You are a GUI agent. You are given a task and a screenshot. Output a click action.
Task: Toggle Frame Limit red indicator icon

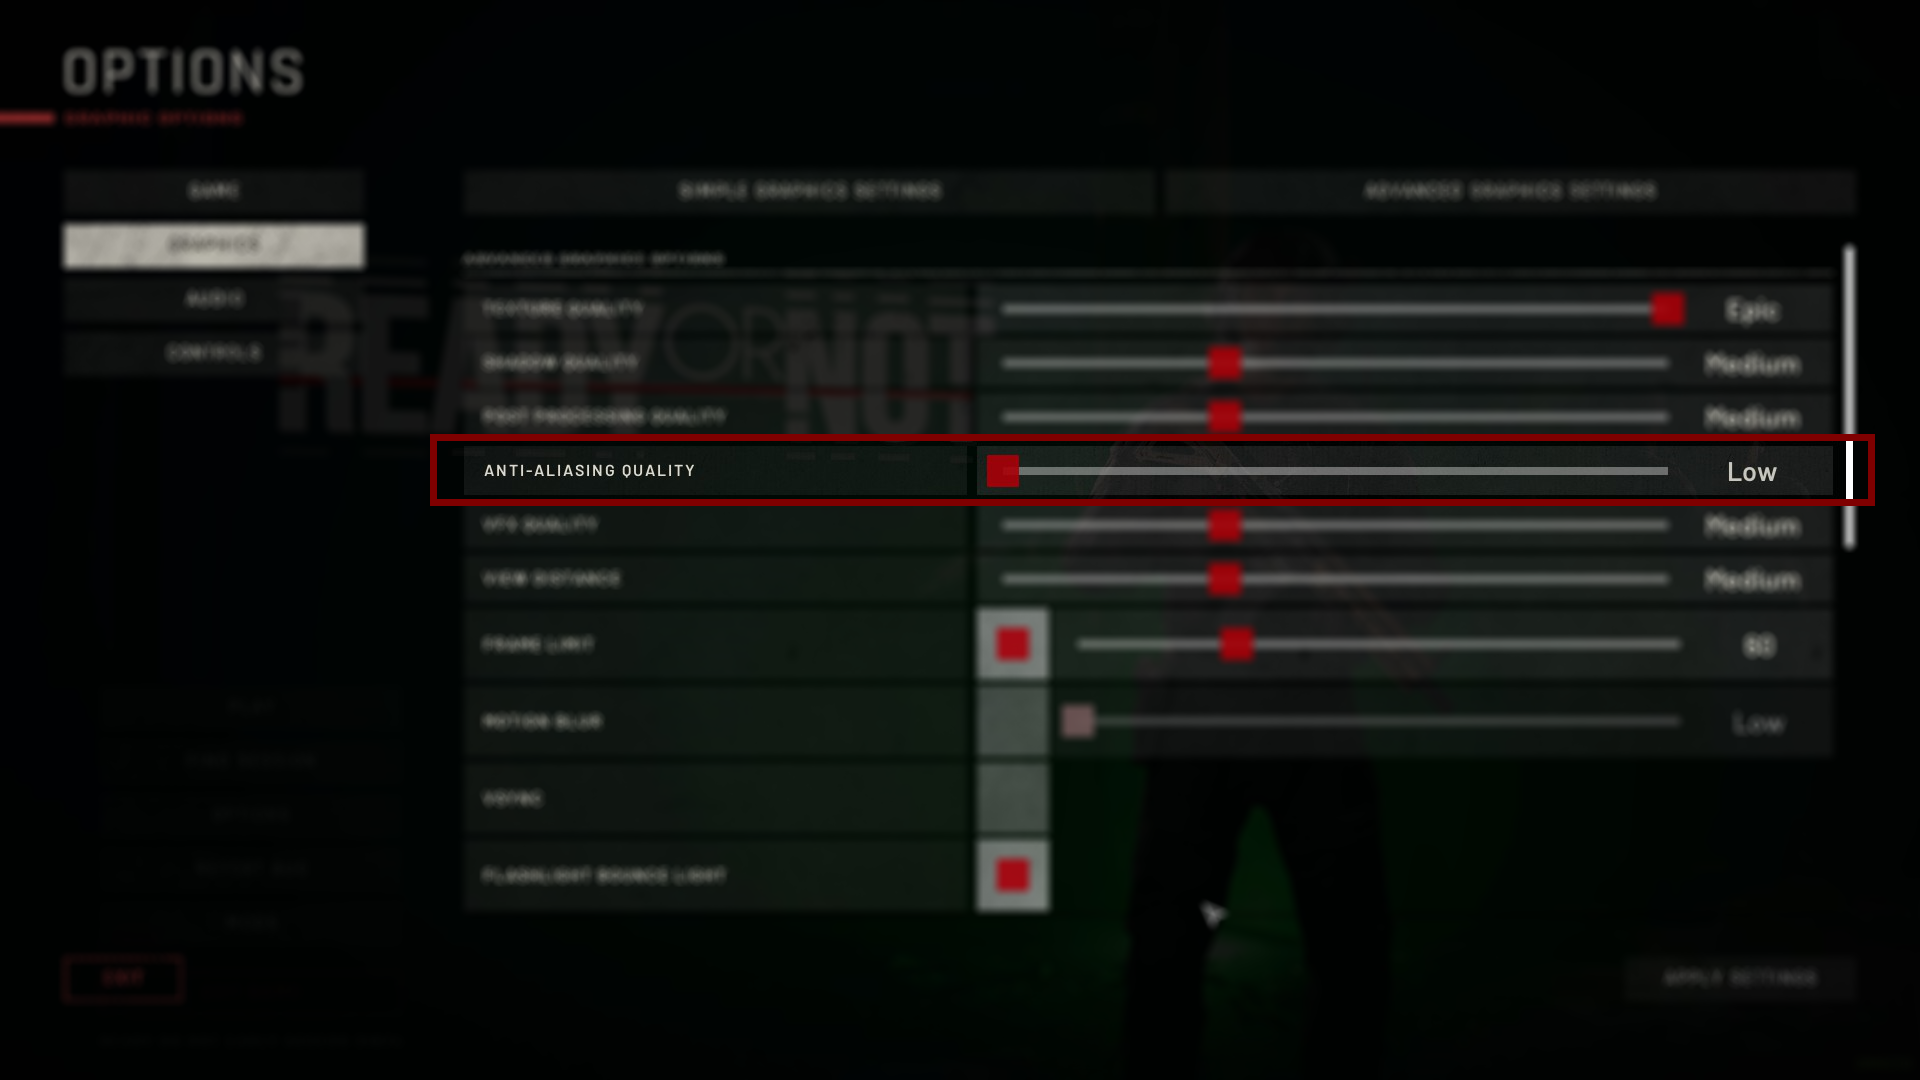click(1013, 645)
